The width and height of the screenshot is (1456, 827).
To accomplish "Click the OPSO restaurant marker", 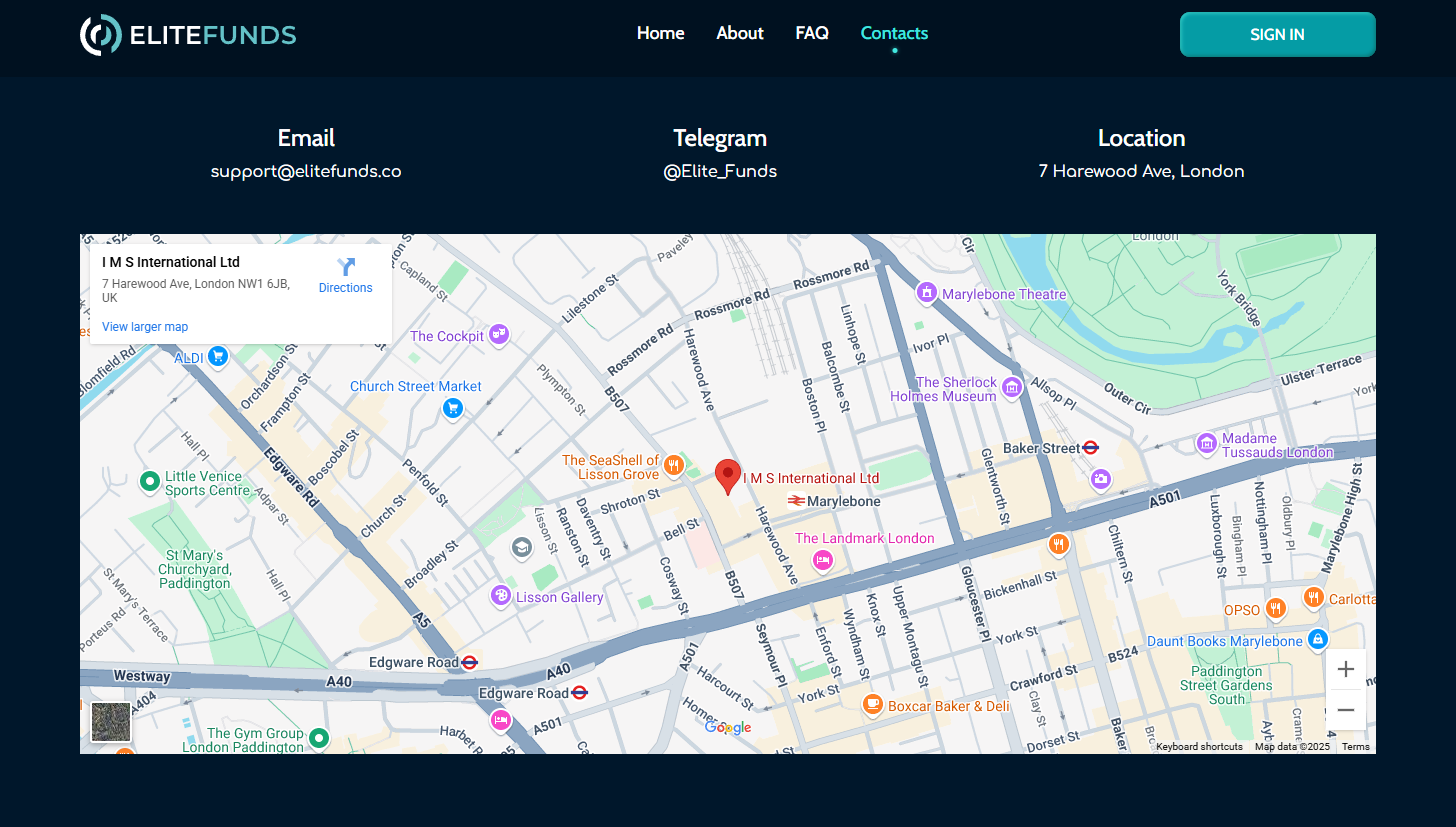I will click(x=1275, y=608).
